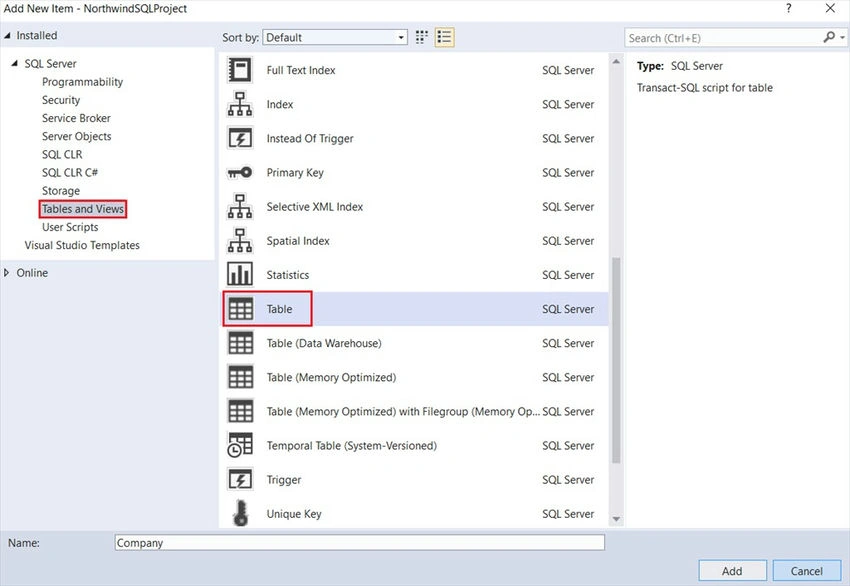Select the SQL CLR category
850x586 pixels.
(x=62, y=154)
